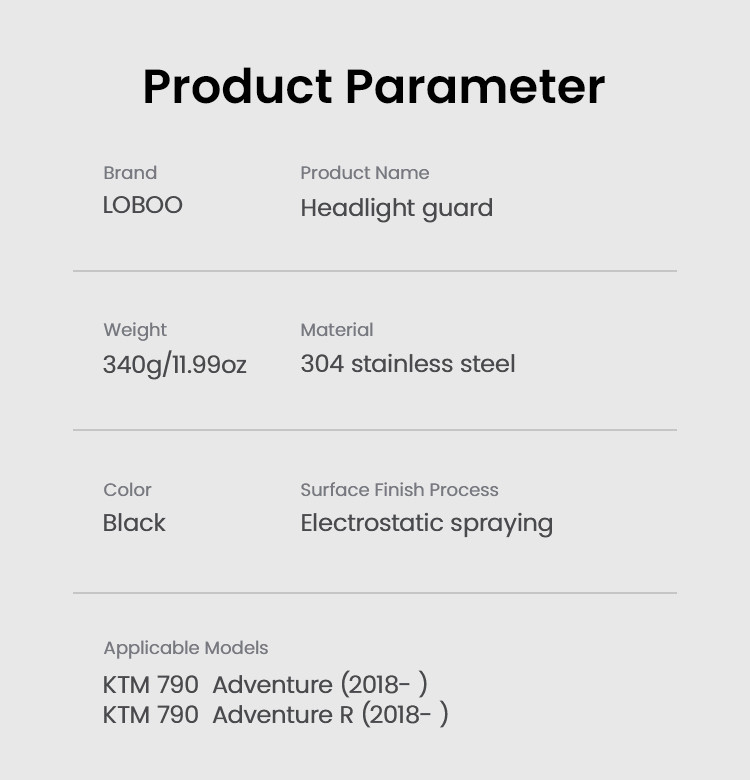This screenshot has width=750, height=780.
Task: Select the 'Headlight guard' text
Action: point(397,208)
